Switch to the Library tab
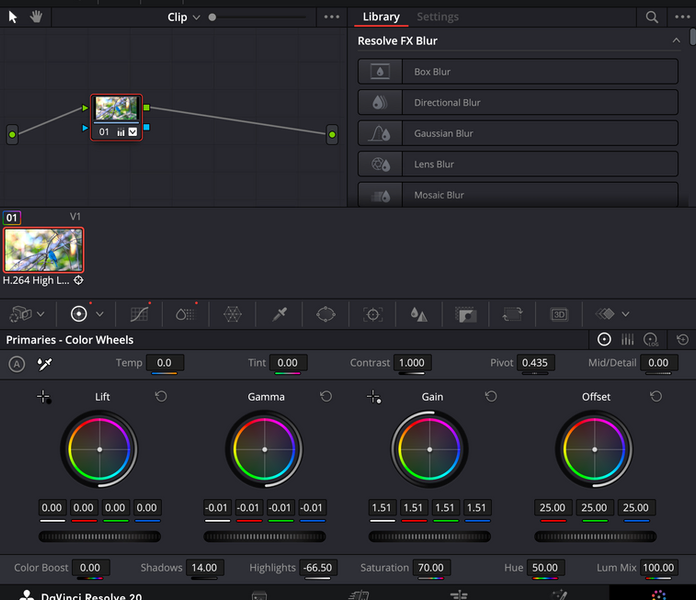Screen dimensions: 696x600 (381, 17)
